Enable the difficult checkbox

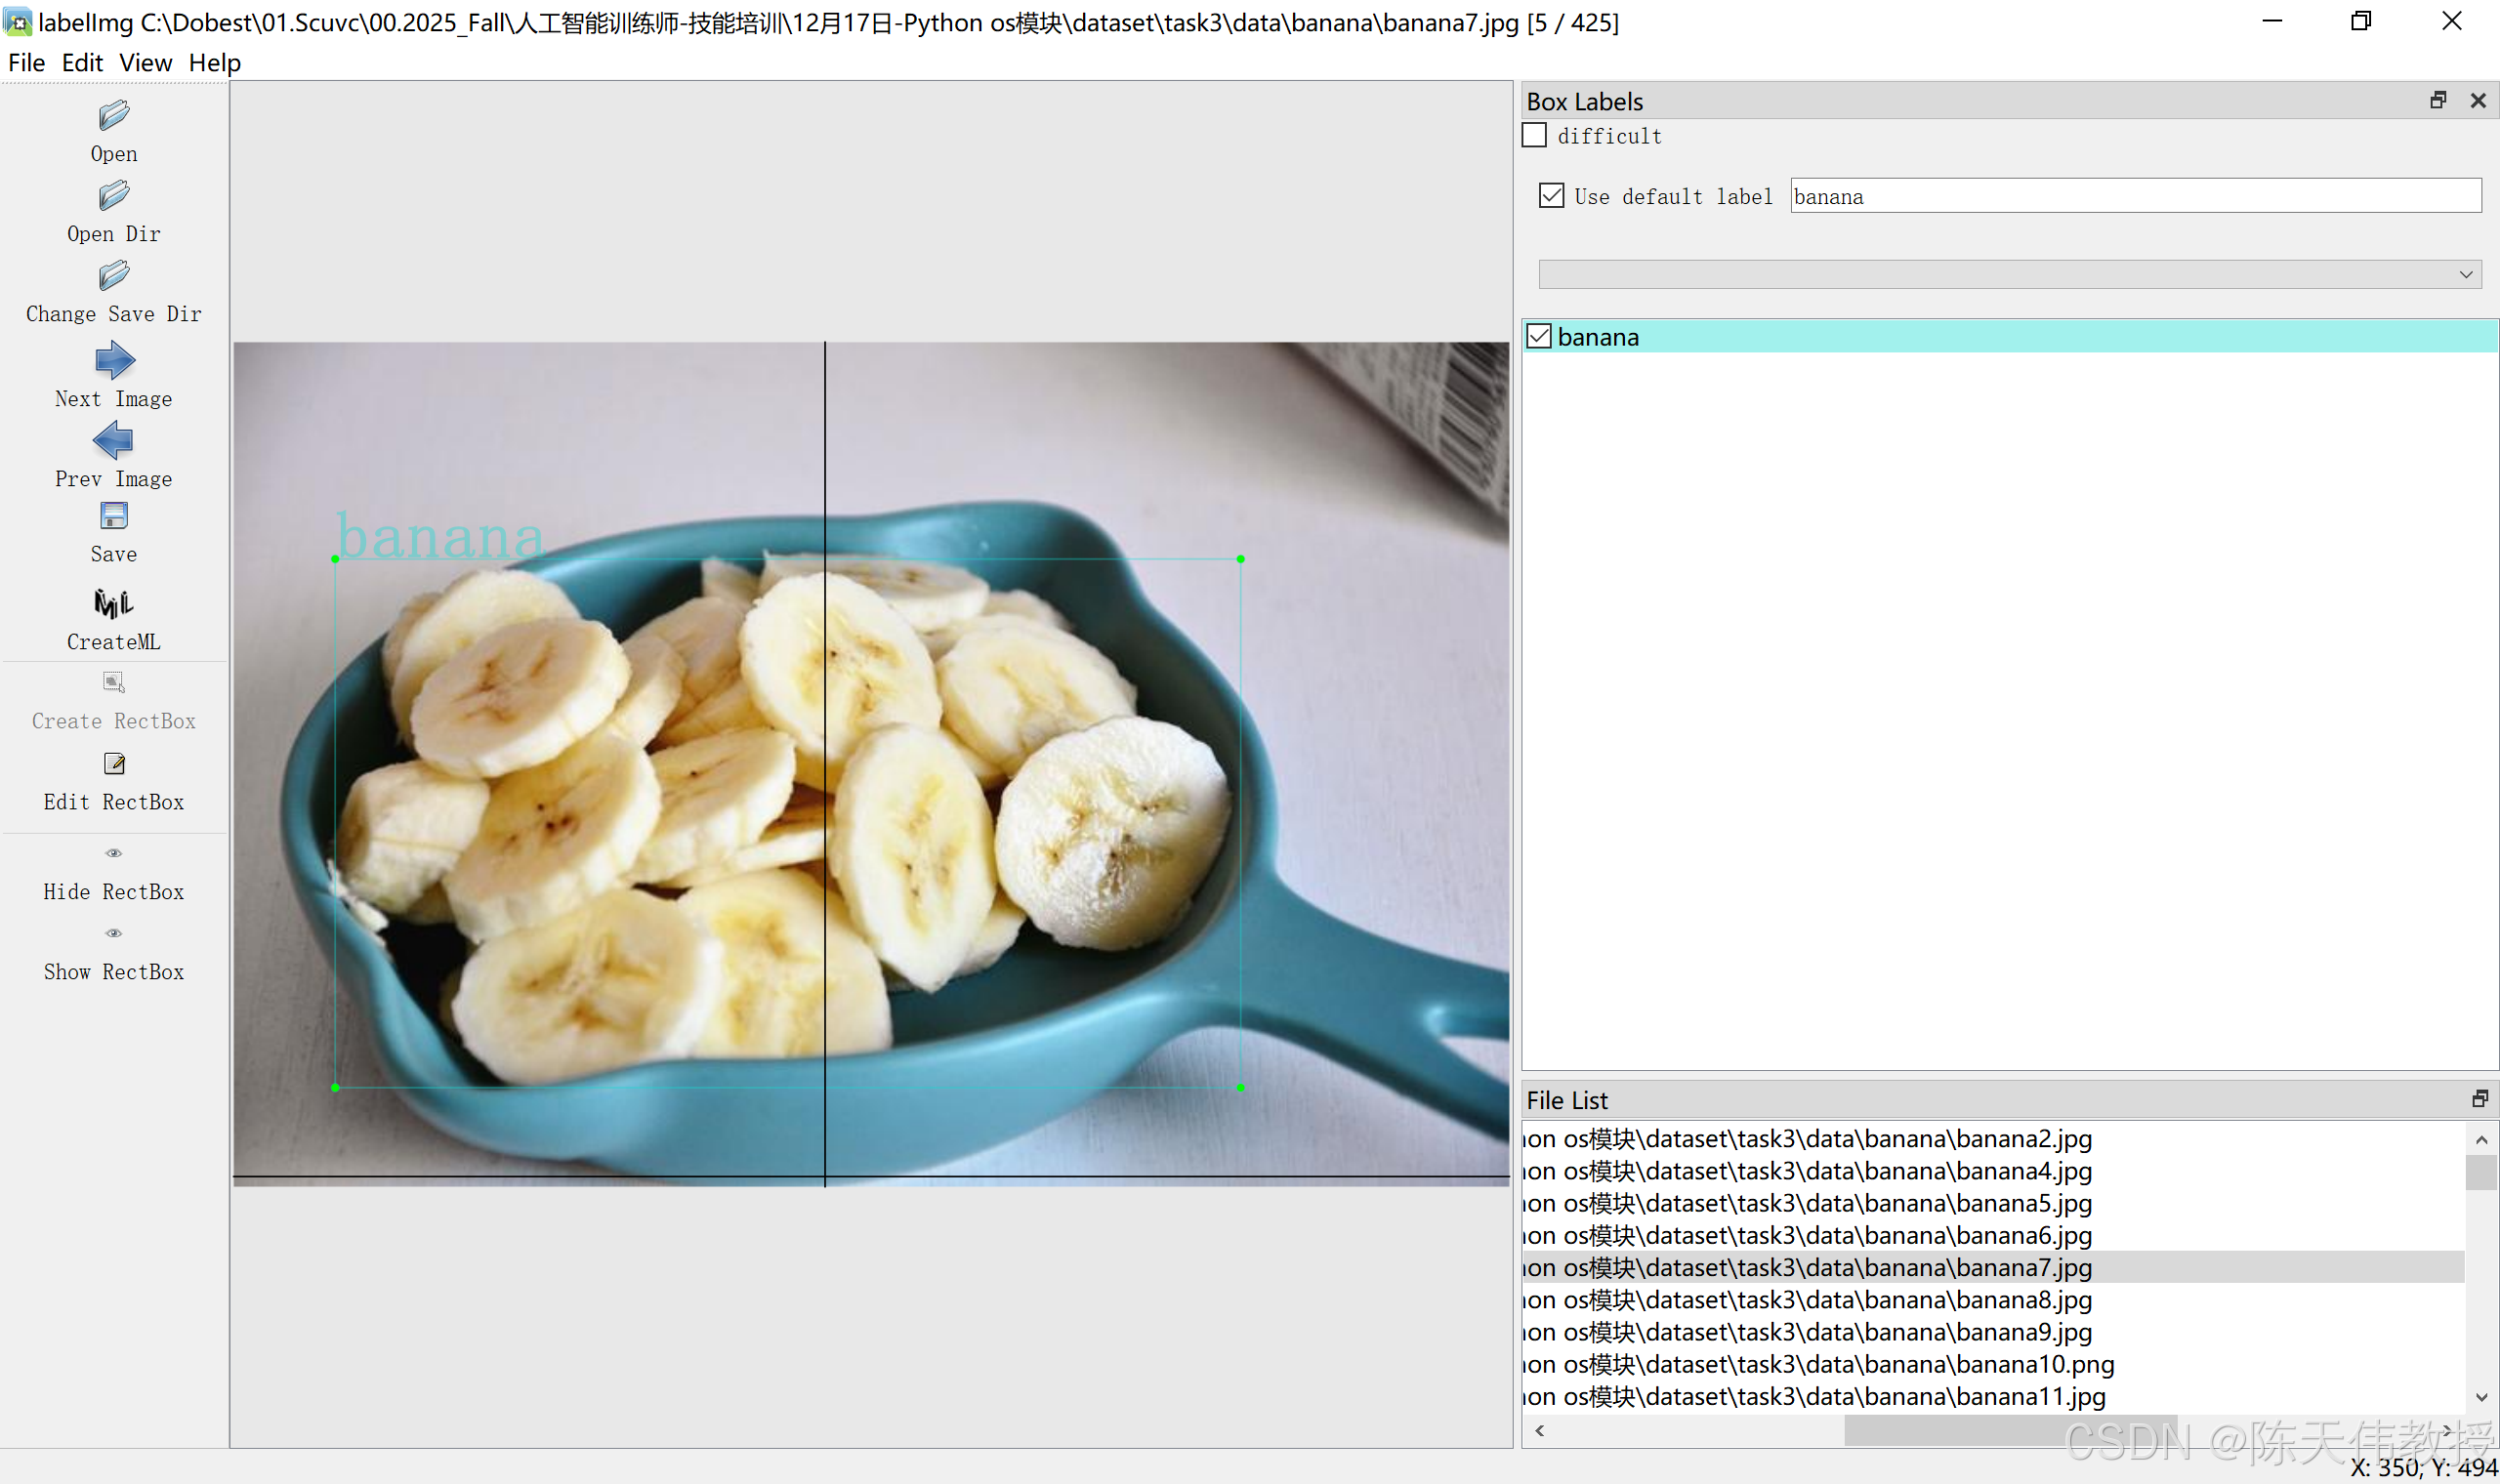coord(1535,136)
